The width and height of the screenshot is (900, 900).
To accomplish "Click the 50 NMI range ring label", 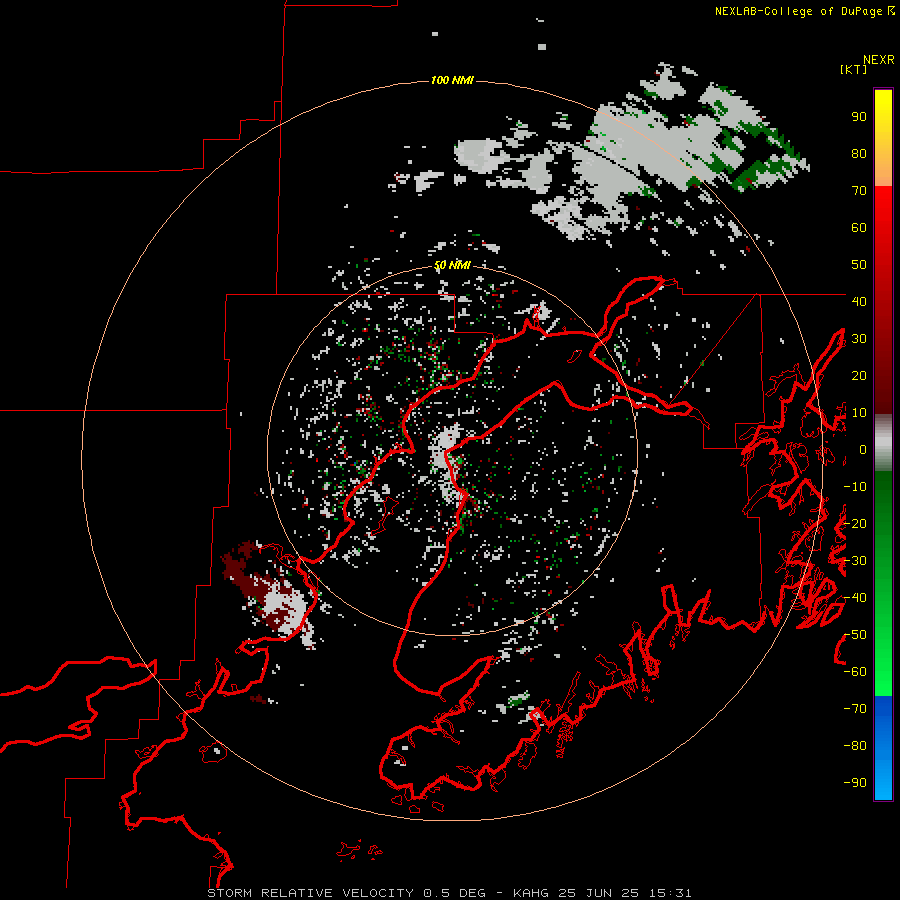I will [452, 265].
